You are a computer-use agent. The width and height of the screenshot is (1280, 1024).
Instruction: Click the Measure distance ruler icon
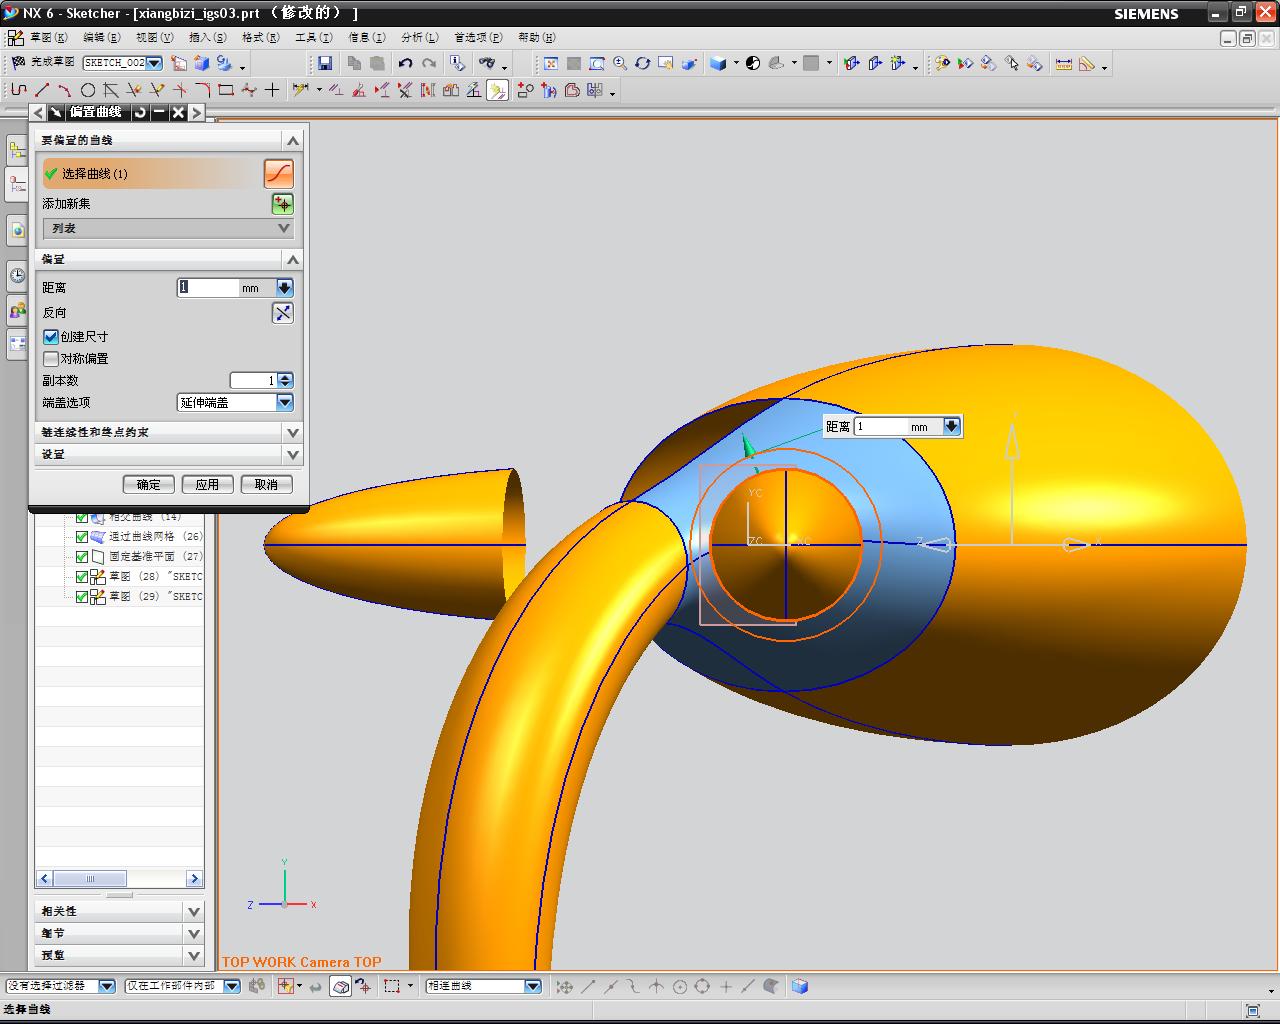(1063, 63)
